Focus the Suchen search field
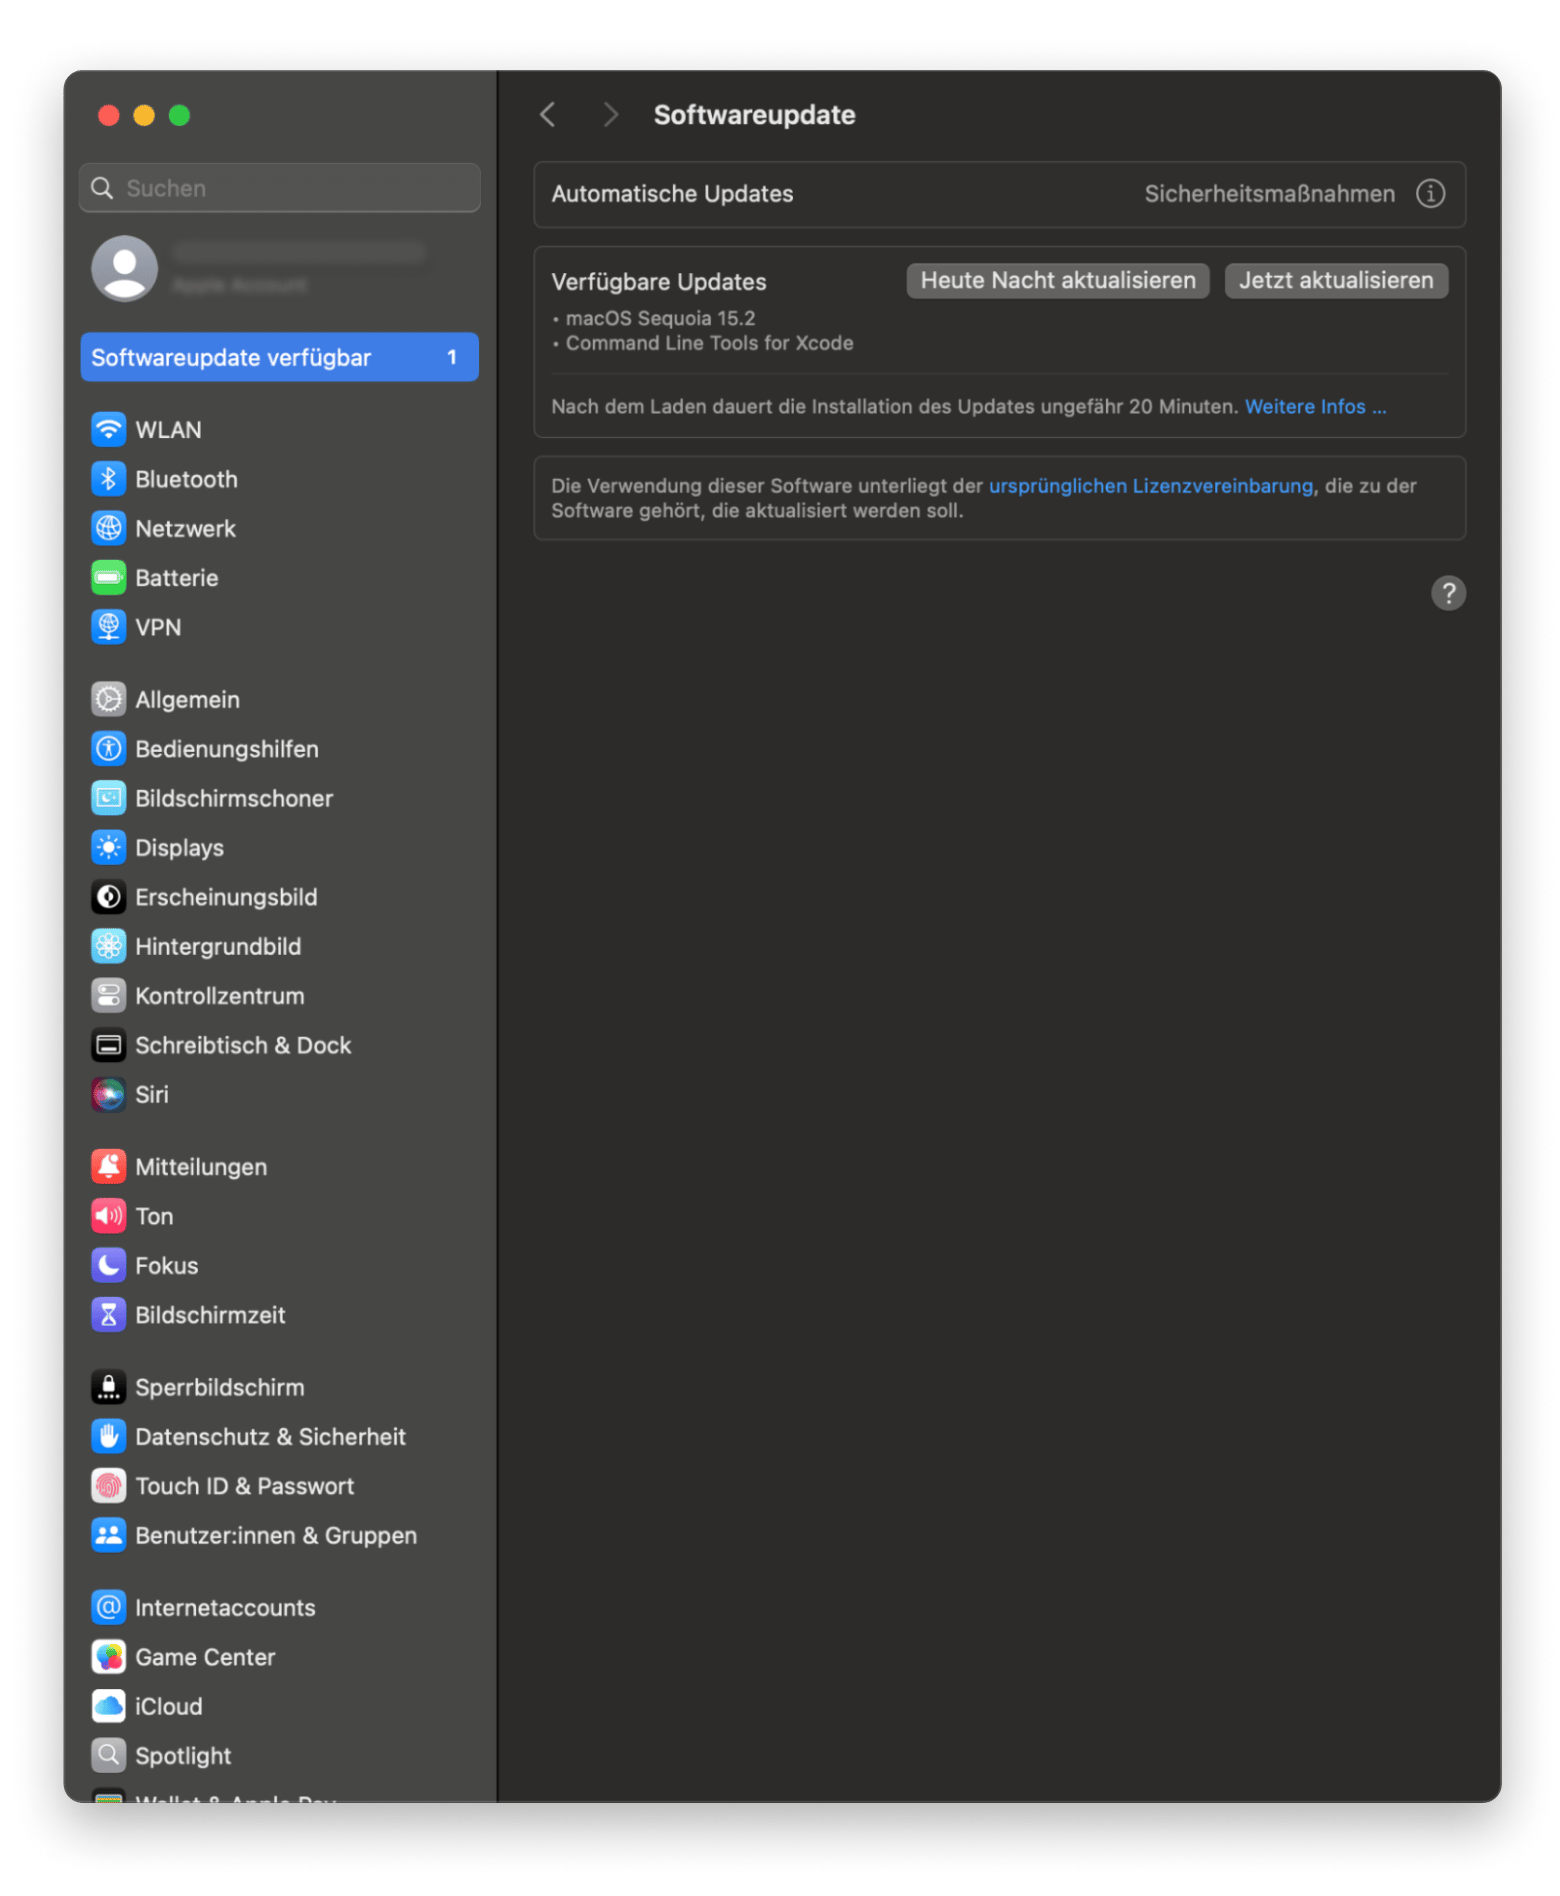Viewport: 1560px width, 1896px height. [x=278, y=187]
